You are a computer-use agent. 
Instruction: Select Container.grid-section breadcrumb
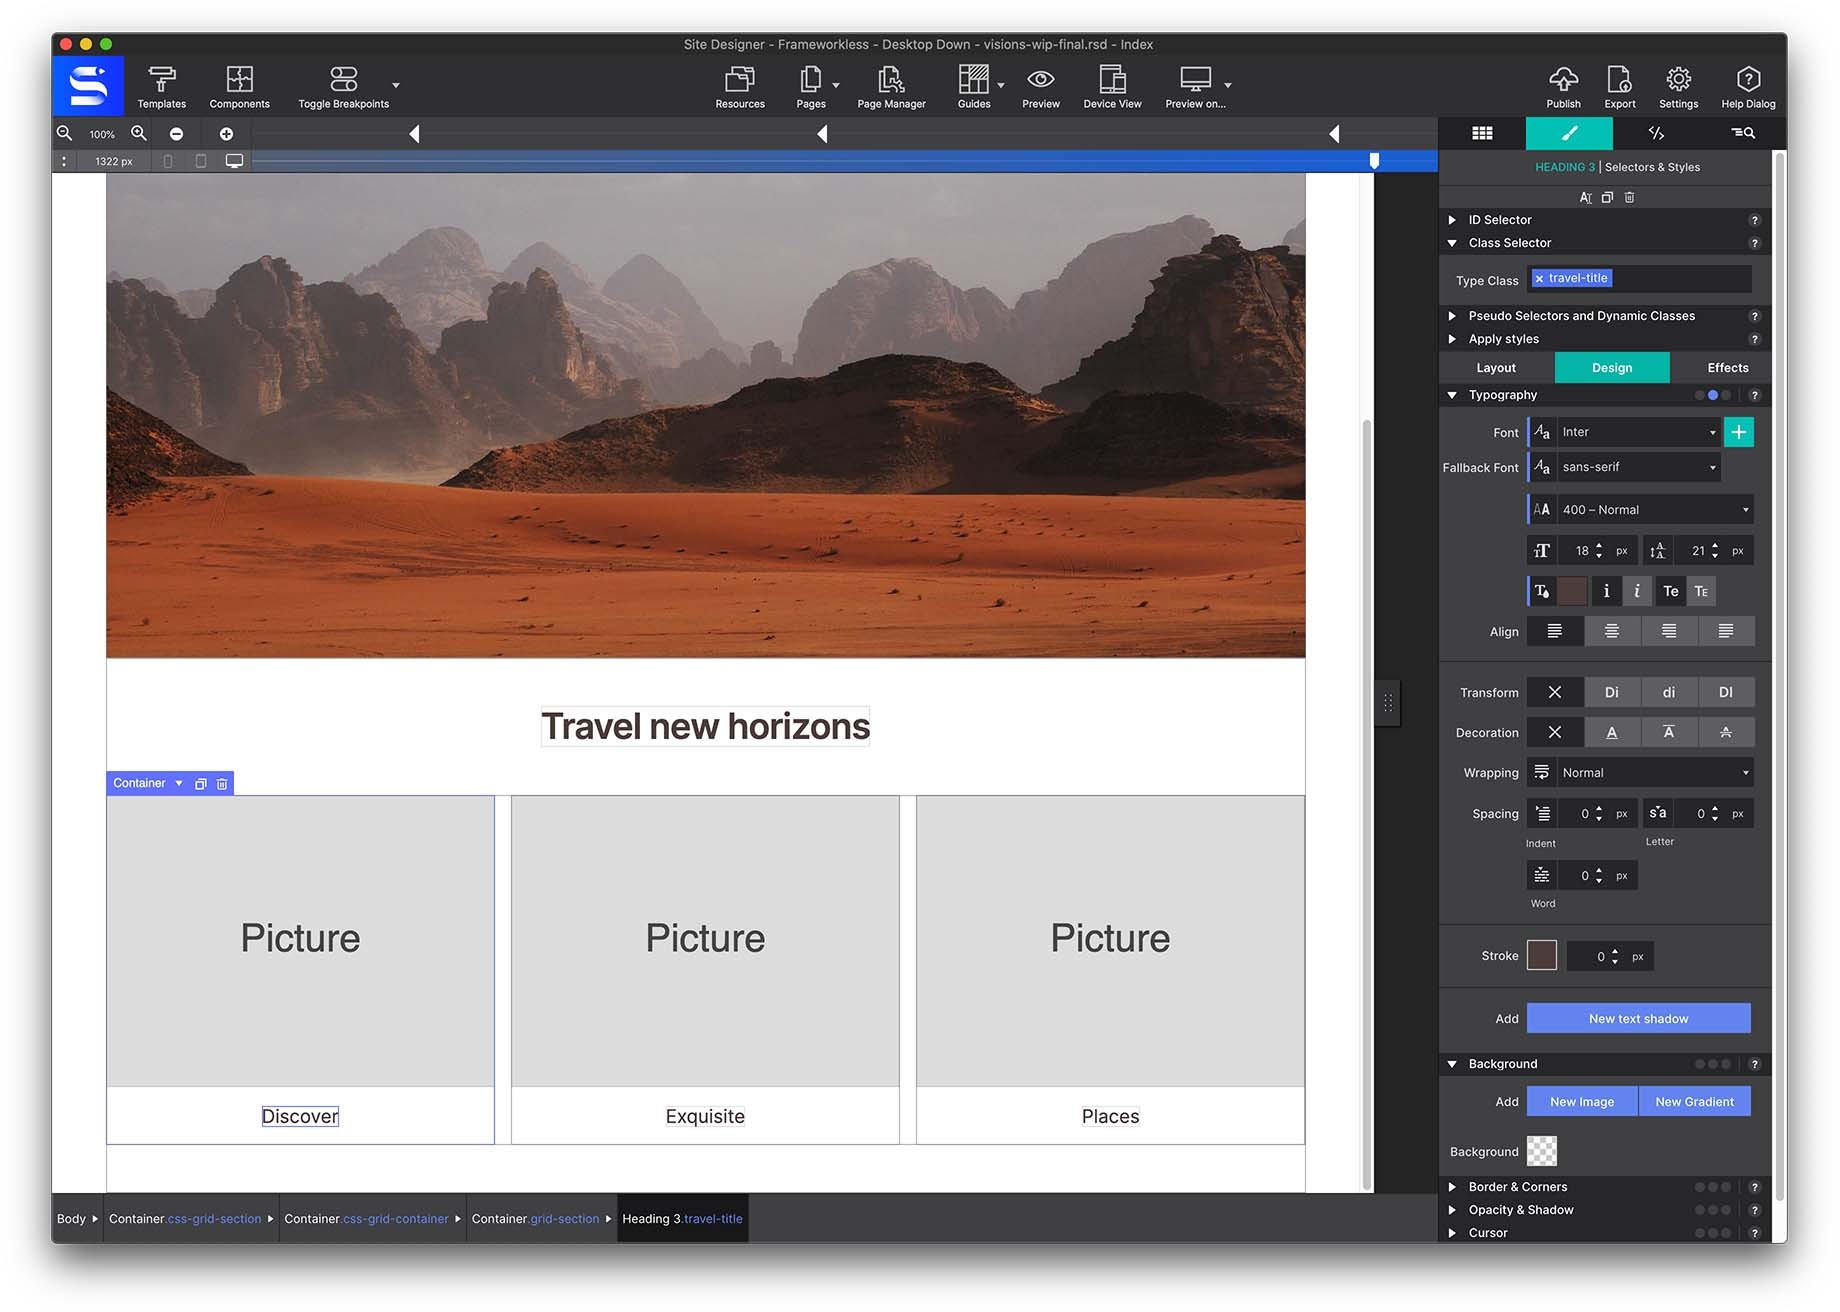pyautogui.click(x=535, y=1219)
